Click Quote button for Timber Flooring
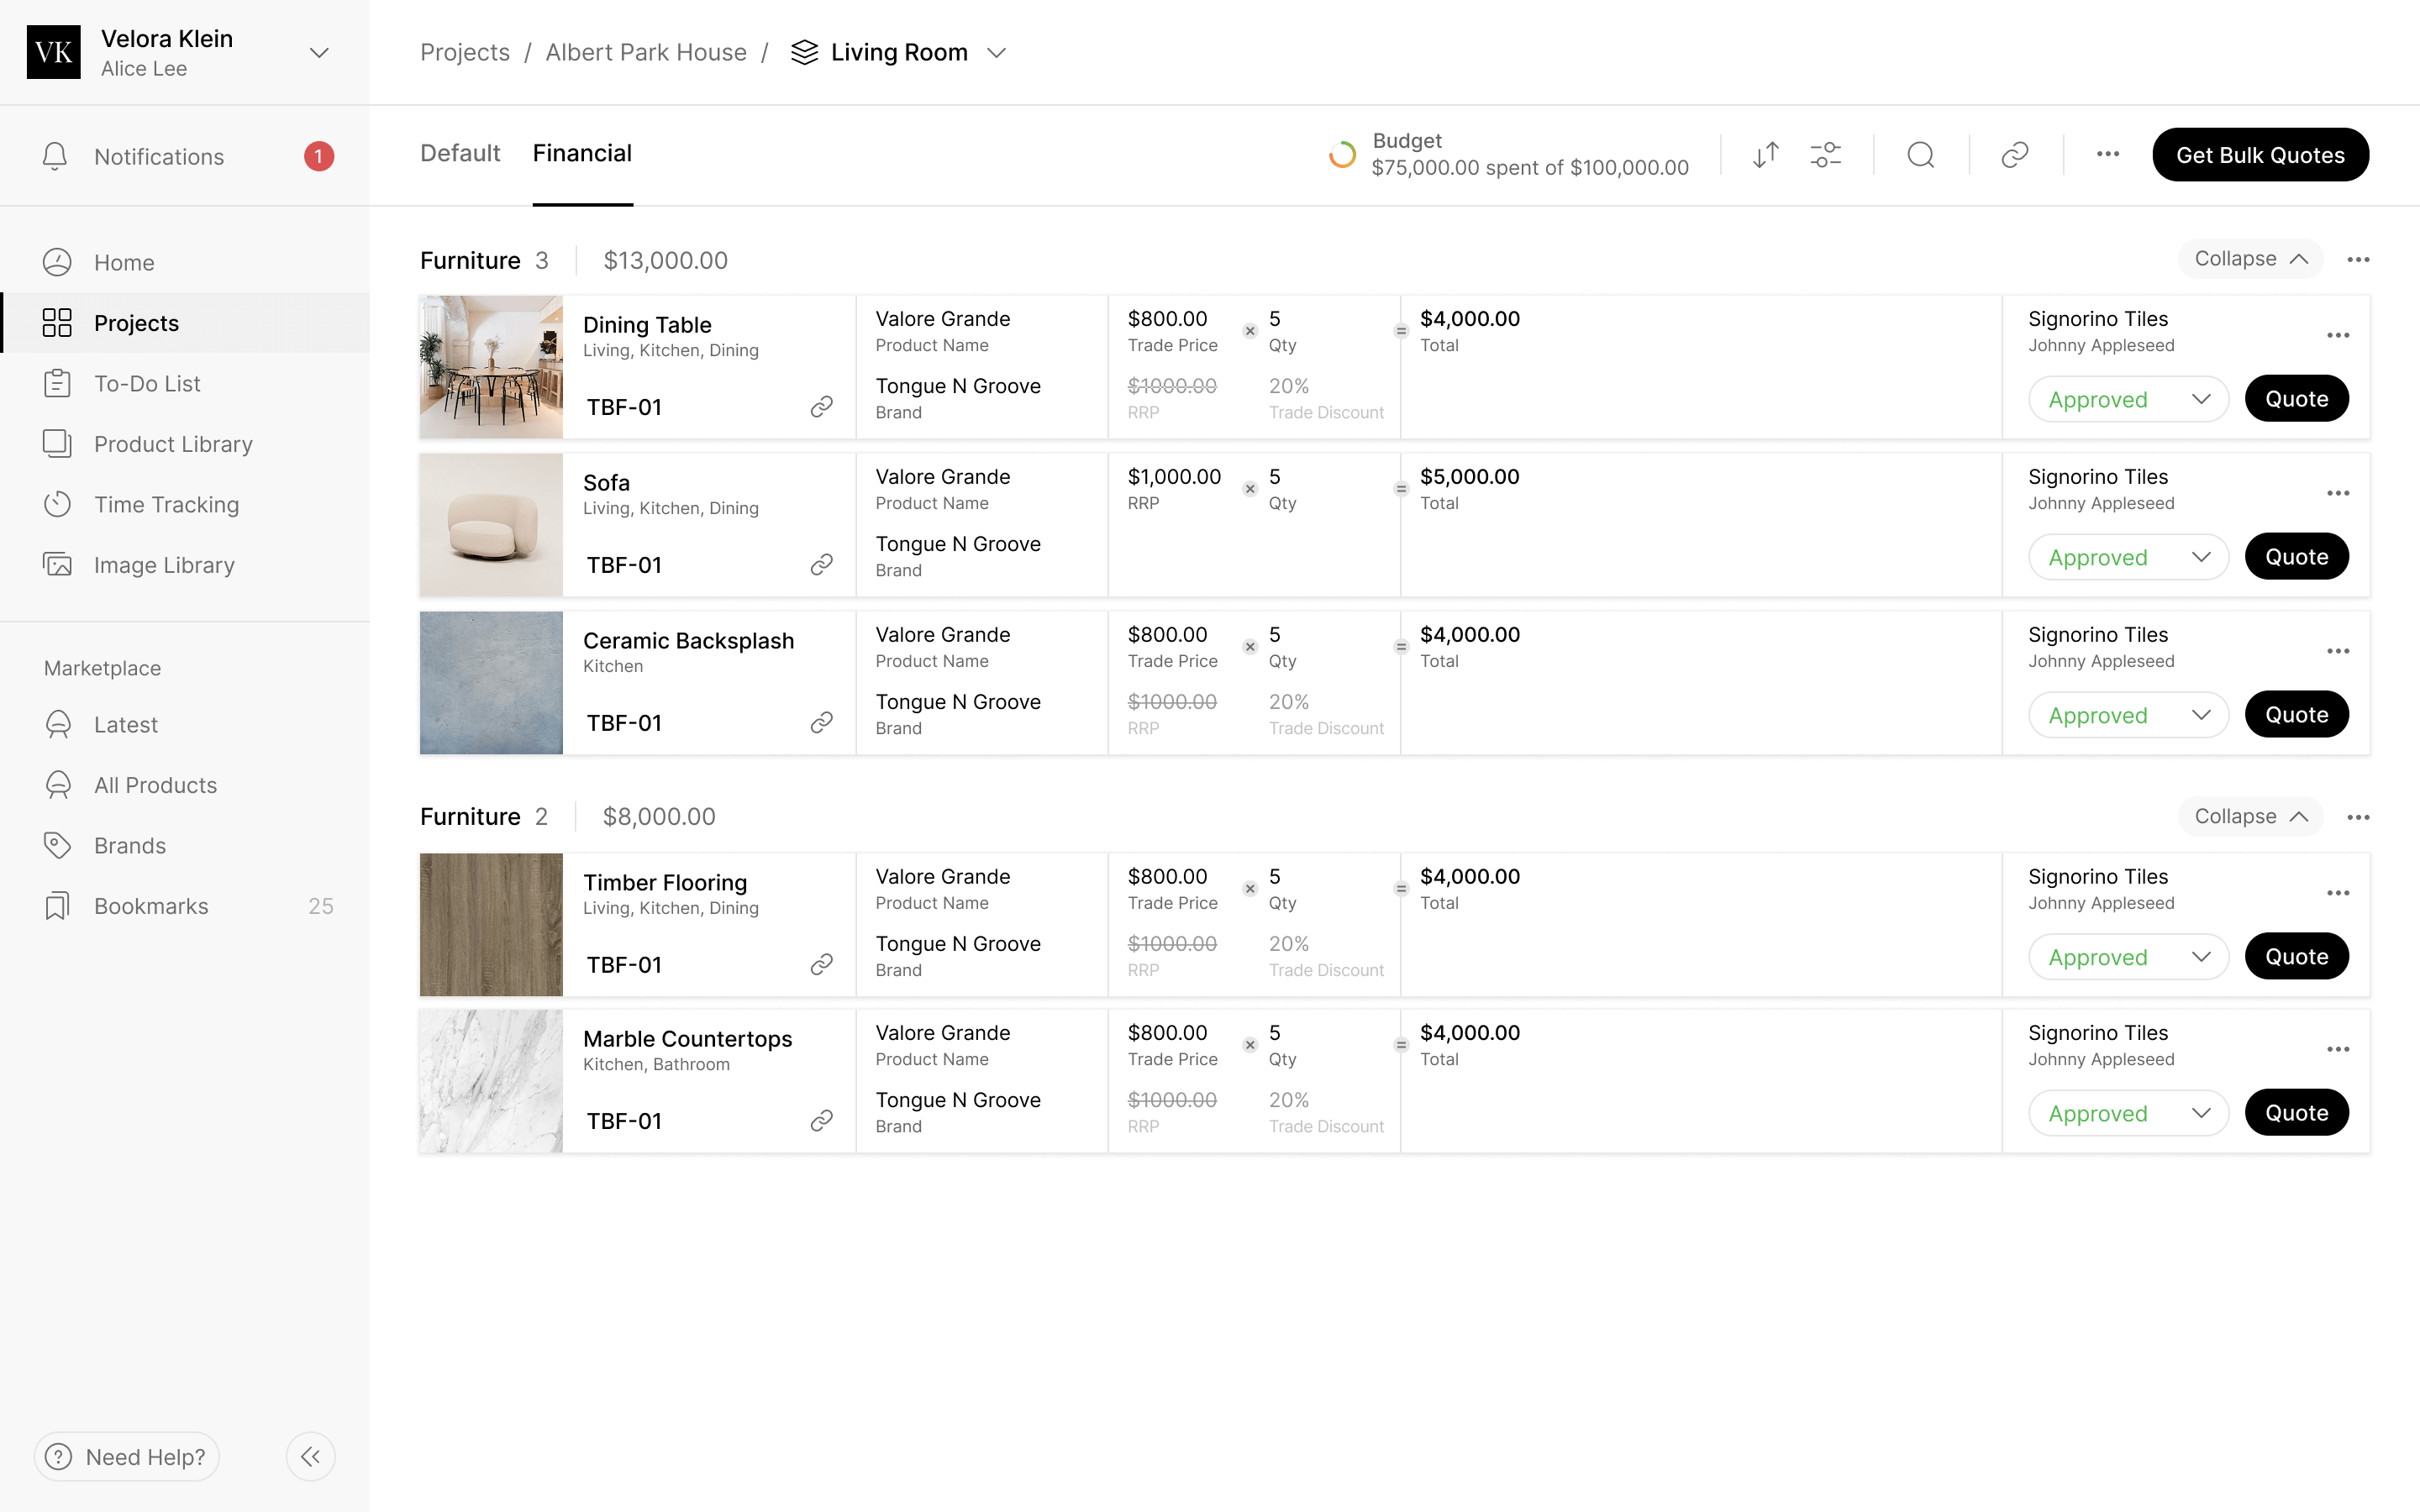 2296,957
